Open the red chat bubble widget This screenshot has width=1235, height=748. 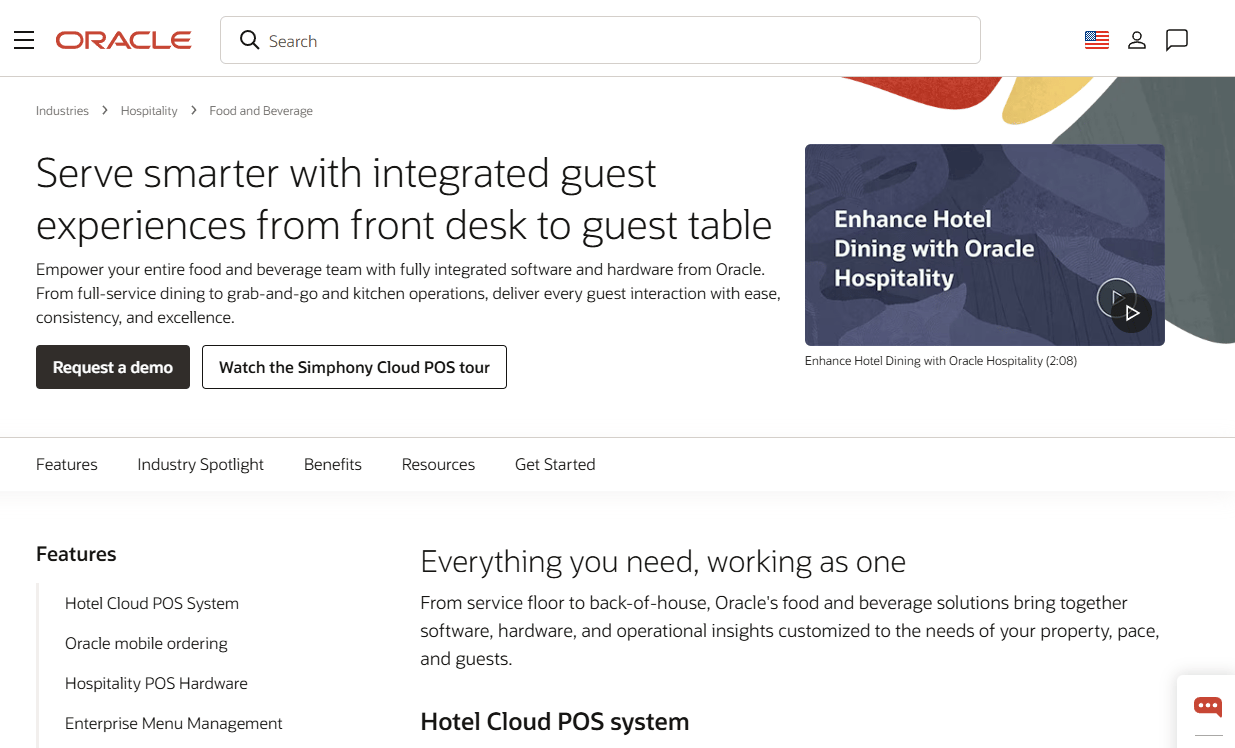tap(1208, 706)
